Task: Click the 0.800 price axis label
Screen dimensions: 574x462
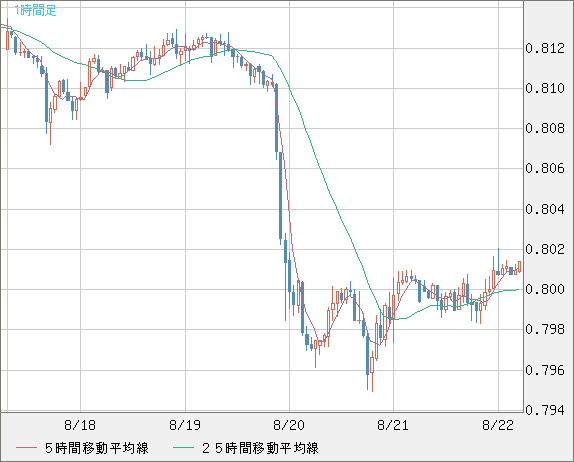Action: click(545, 289)
